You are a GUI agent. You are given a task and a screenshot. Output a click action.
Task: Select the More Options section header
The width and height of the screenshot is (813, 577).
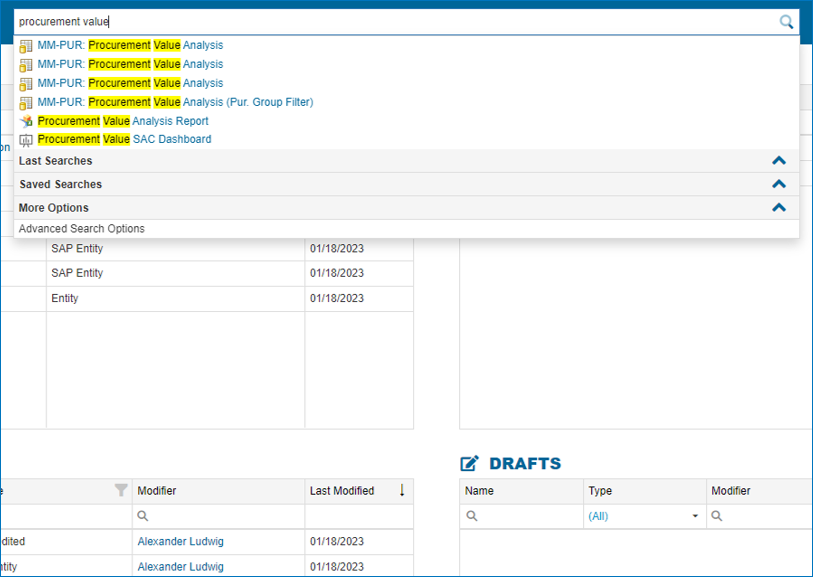coord(55,207)
